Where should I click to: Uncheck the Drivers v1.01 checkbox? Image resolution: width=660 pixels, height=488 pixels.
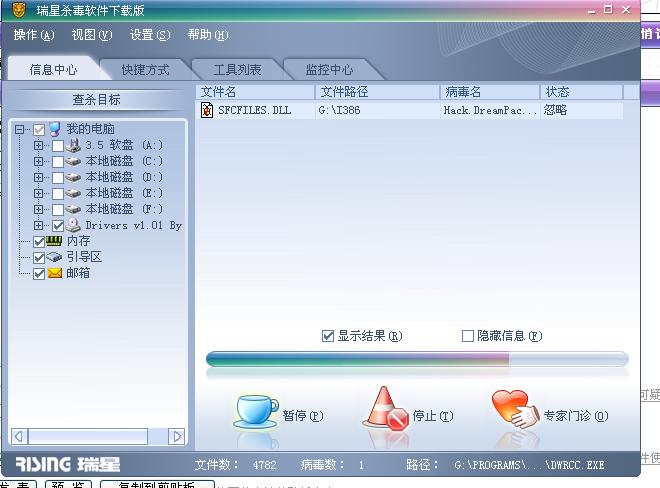click(x=58, y=226)
